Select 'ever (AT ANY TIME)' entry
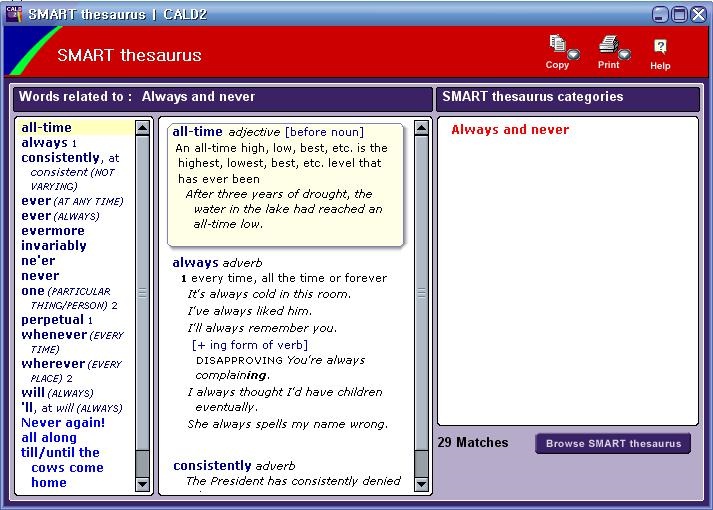Viewport: 713px width, 510px height. [x=72, y=201]
